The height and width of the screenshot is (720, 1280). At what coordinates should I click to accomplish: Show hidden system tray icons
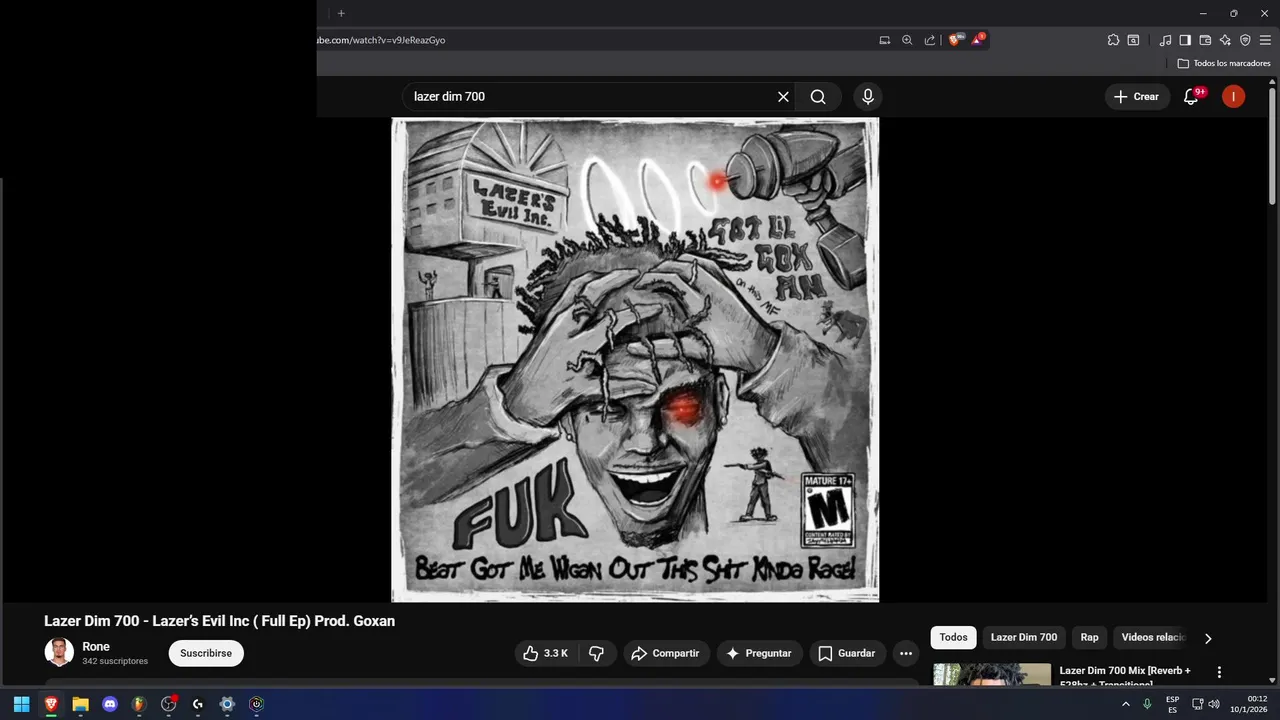[1126, 704]
